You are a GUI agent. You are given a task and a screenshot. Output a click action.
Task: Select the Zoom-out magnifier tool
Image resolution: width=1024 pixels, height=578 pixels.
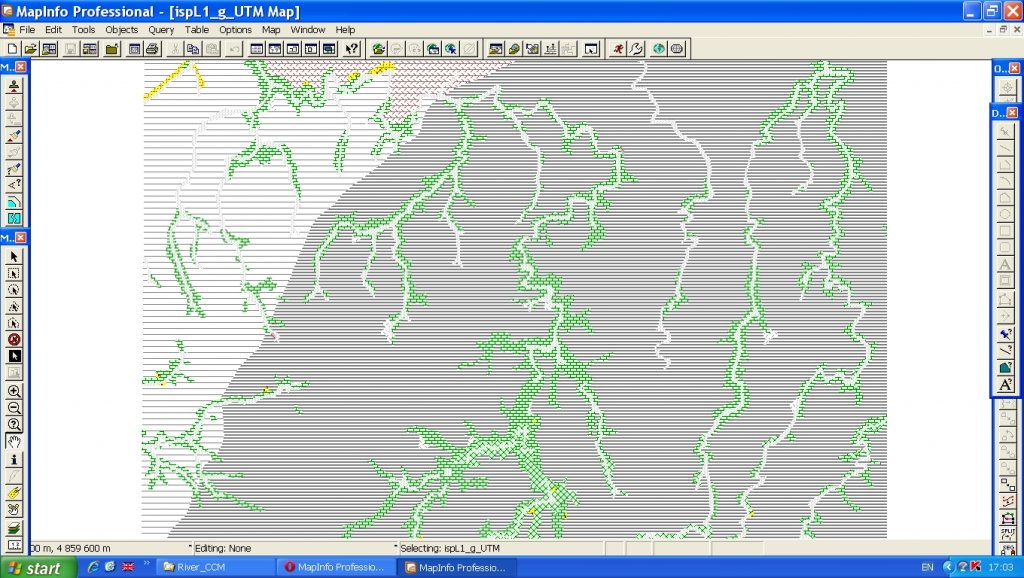[14, 408]
